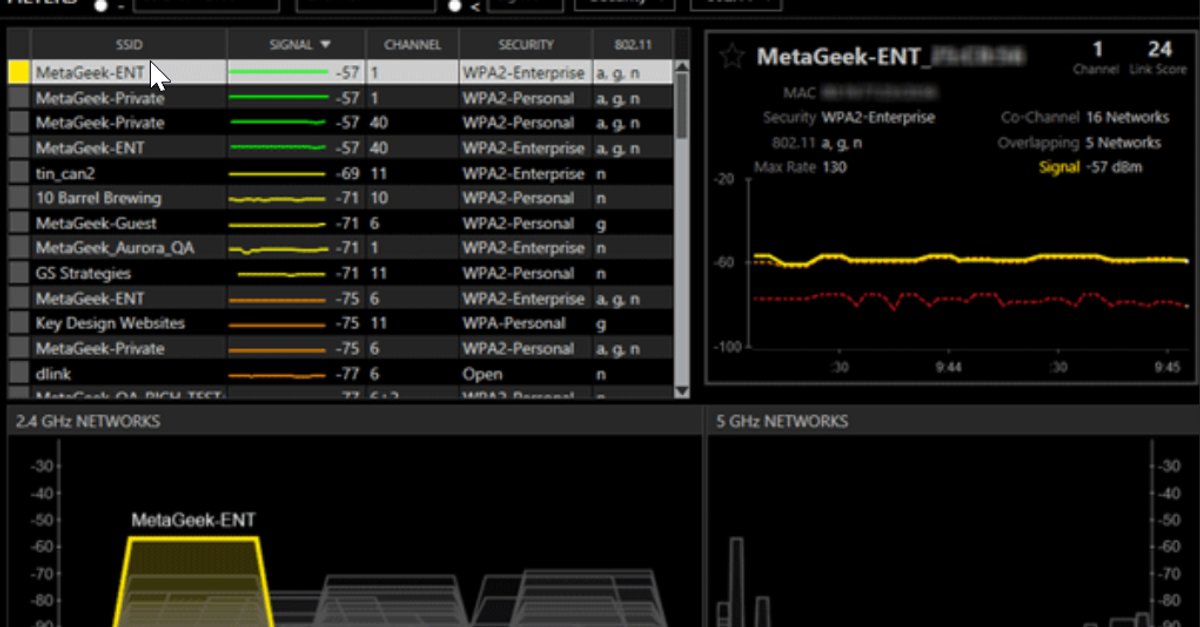Screen dimensions: 1200x627
Task: Click the 2.4 GHz NETWORKS panel header
Action: (88, 421)
